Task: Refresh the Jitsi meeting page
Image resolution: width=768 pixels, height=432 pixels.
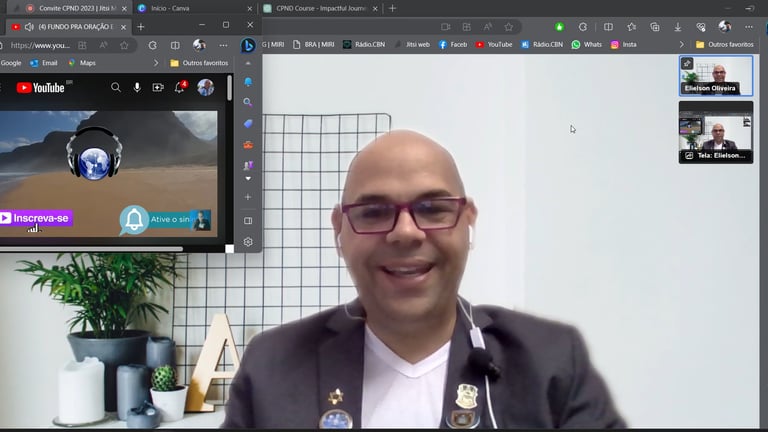Action: pyautogui.click(x=583, y=27)
